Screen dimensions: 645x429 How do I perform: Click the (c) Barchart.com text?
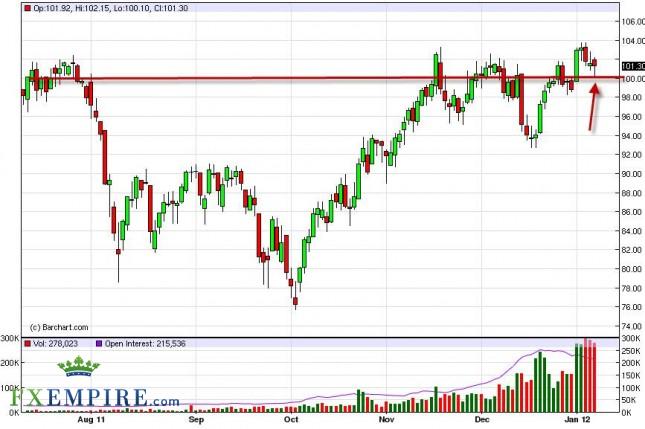click(59, 327)
